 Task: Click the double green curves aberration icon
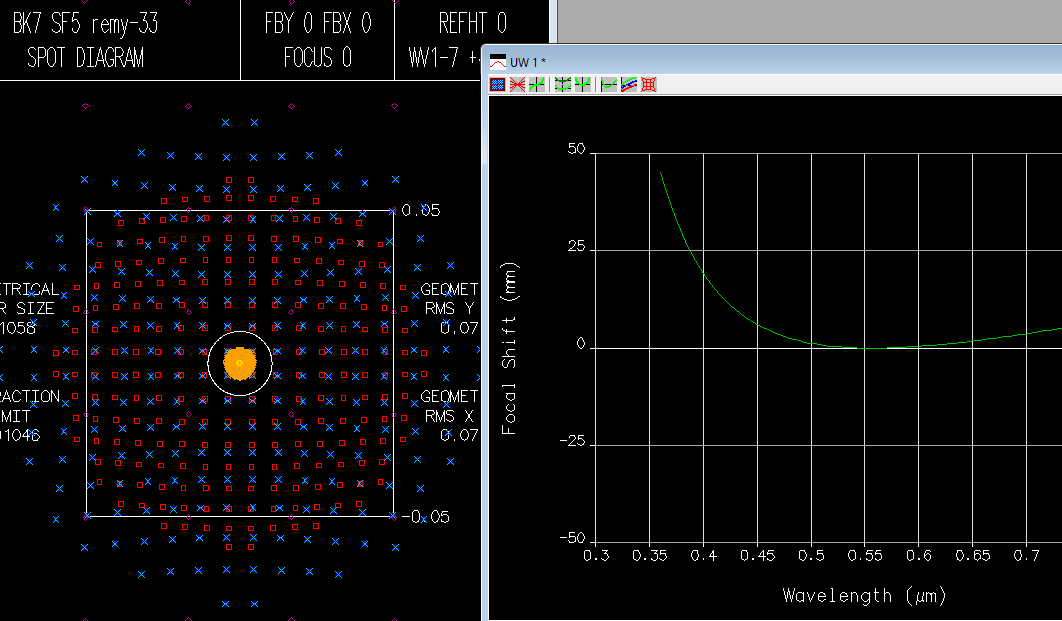[x=563, y=85]
